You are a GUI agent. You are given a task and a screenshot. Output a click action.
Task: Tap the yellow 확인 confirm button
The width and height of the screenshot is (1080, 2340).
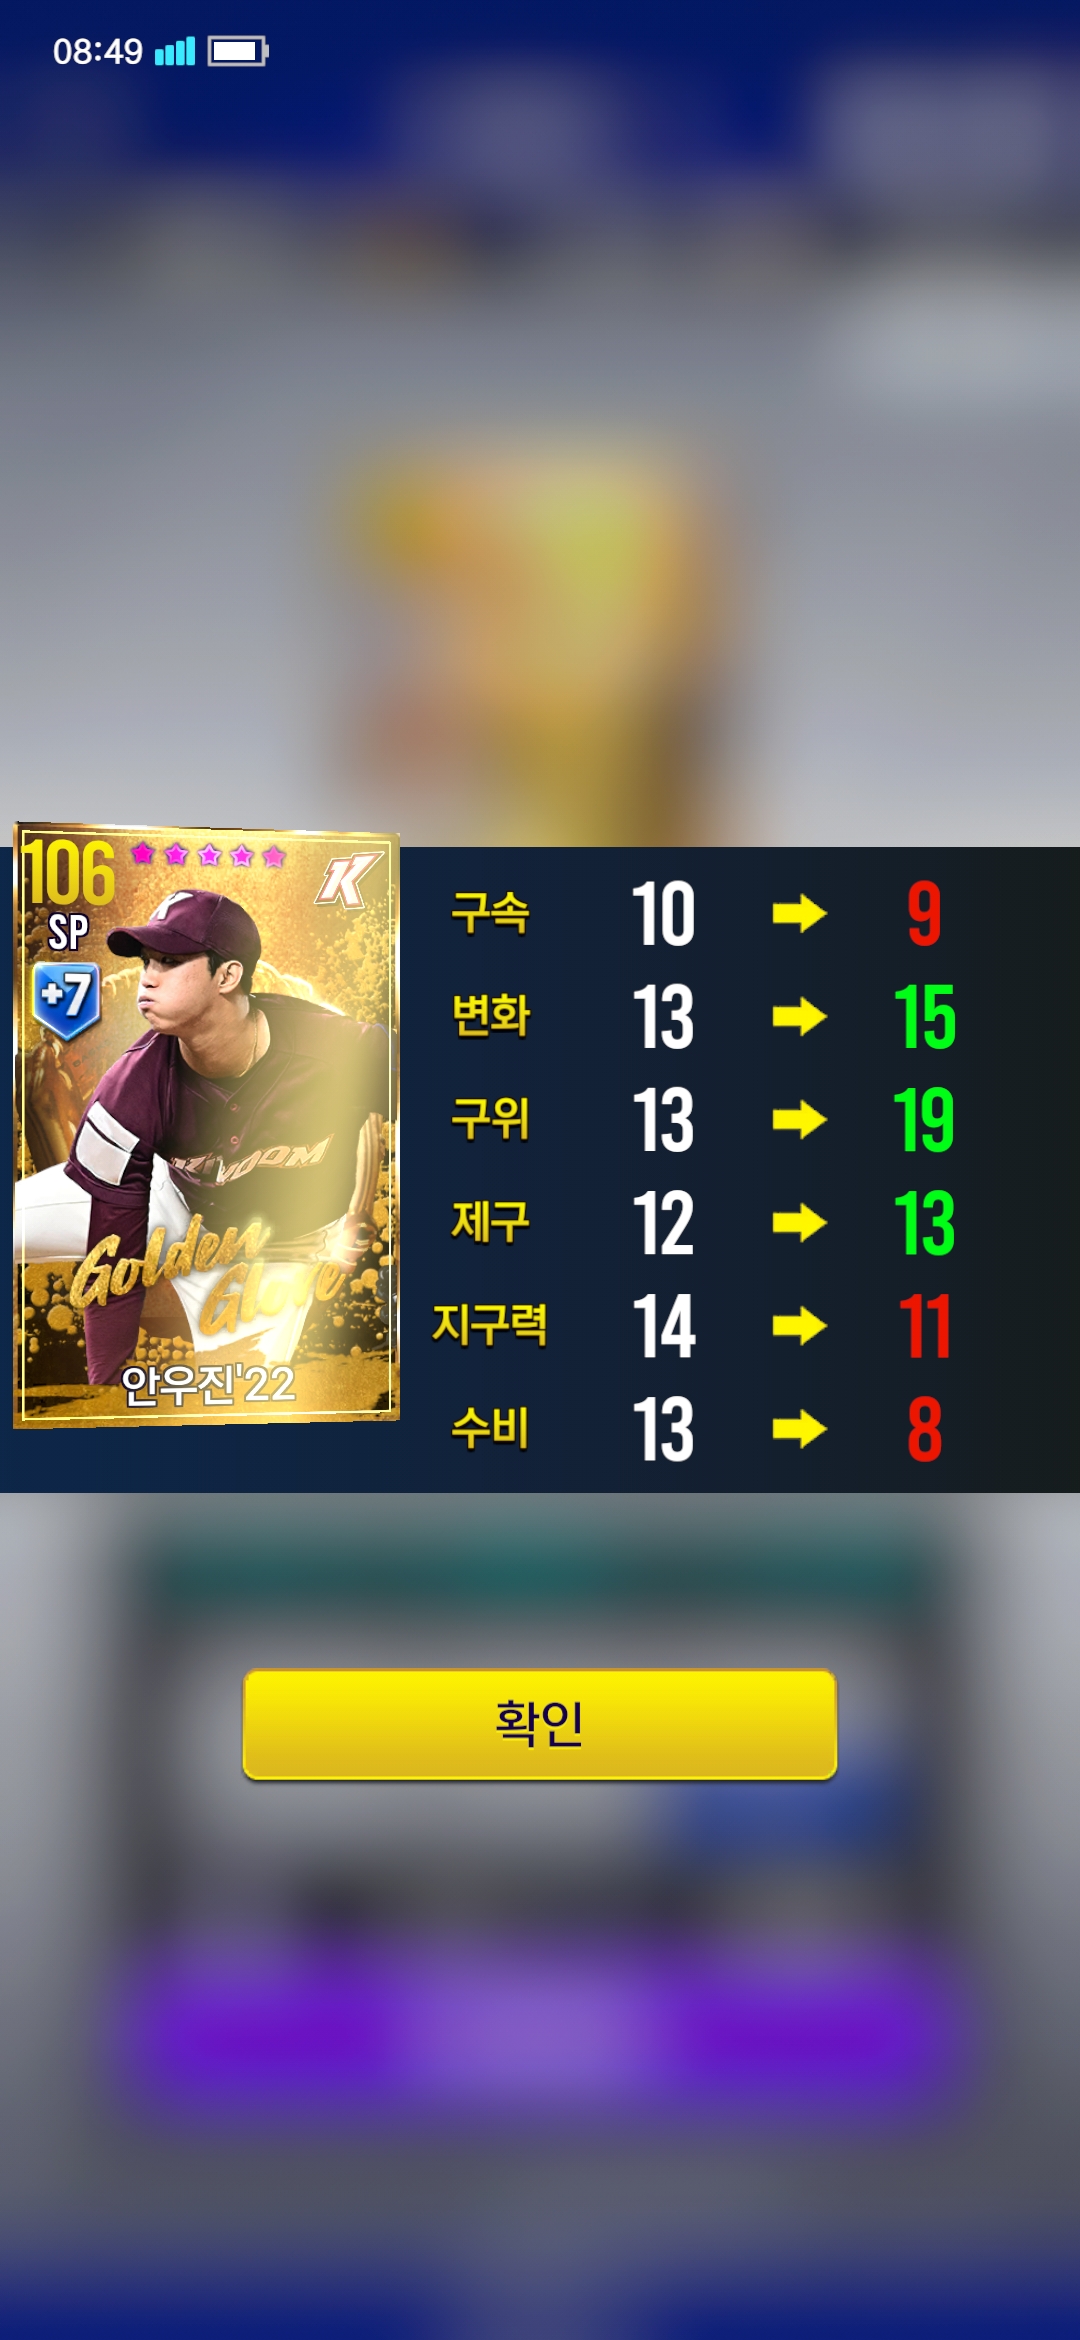point(540,1723)
